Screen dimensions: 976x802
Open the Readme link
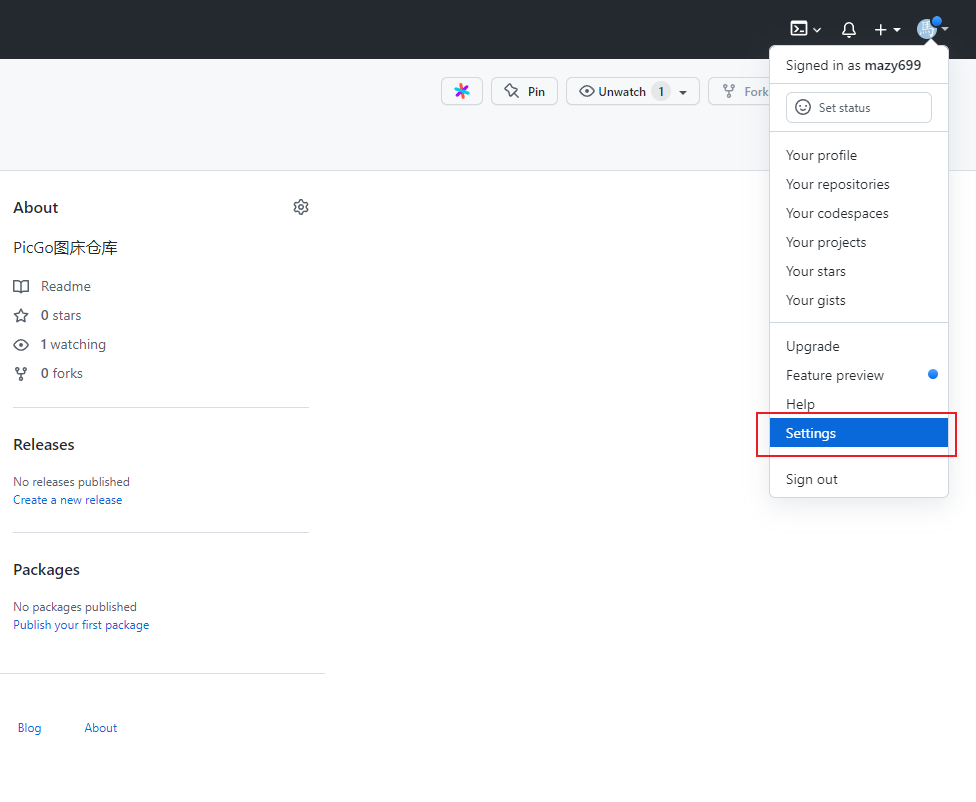pyautogui.click(x=66, y=286)
